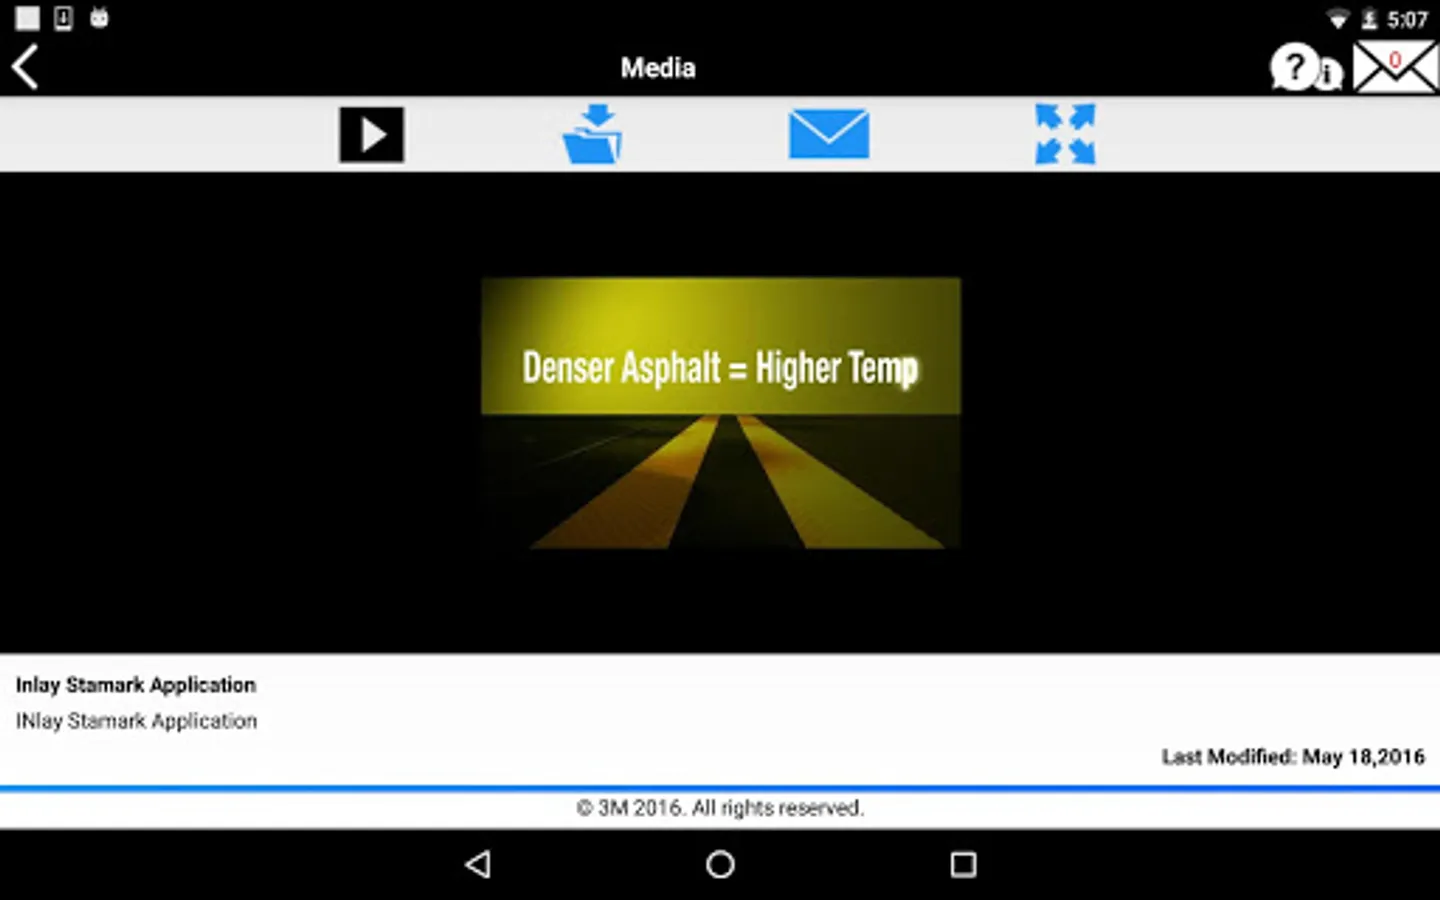This screenshot has height=900, width=1440.
Task: Click the Media header title
Action: point(658,68)
